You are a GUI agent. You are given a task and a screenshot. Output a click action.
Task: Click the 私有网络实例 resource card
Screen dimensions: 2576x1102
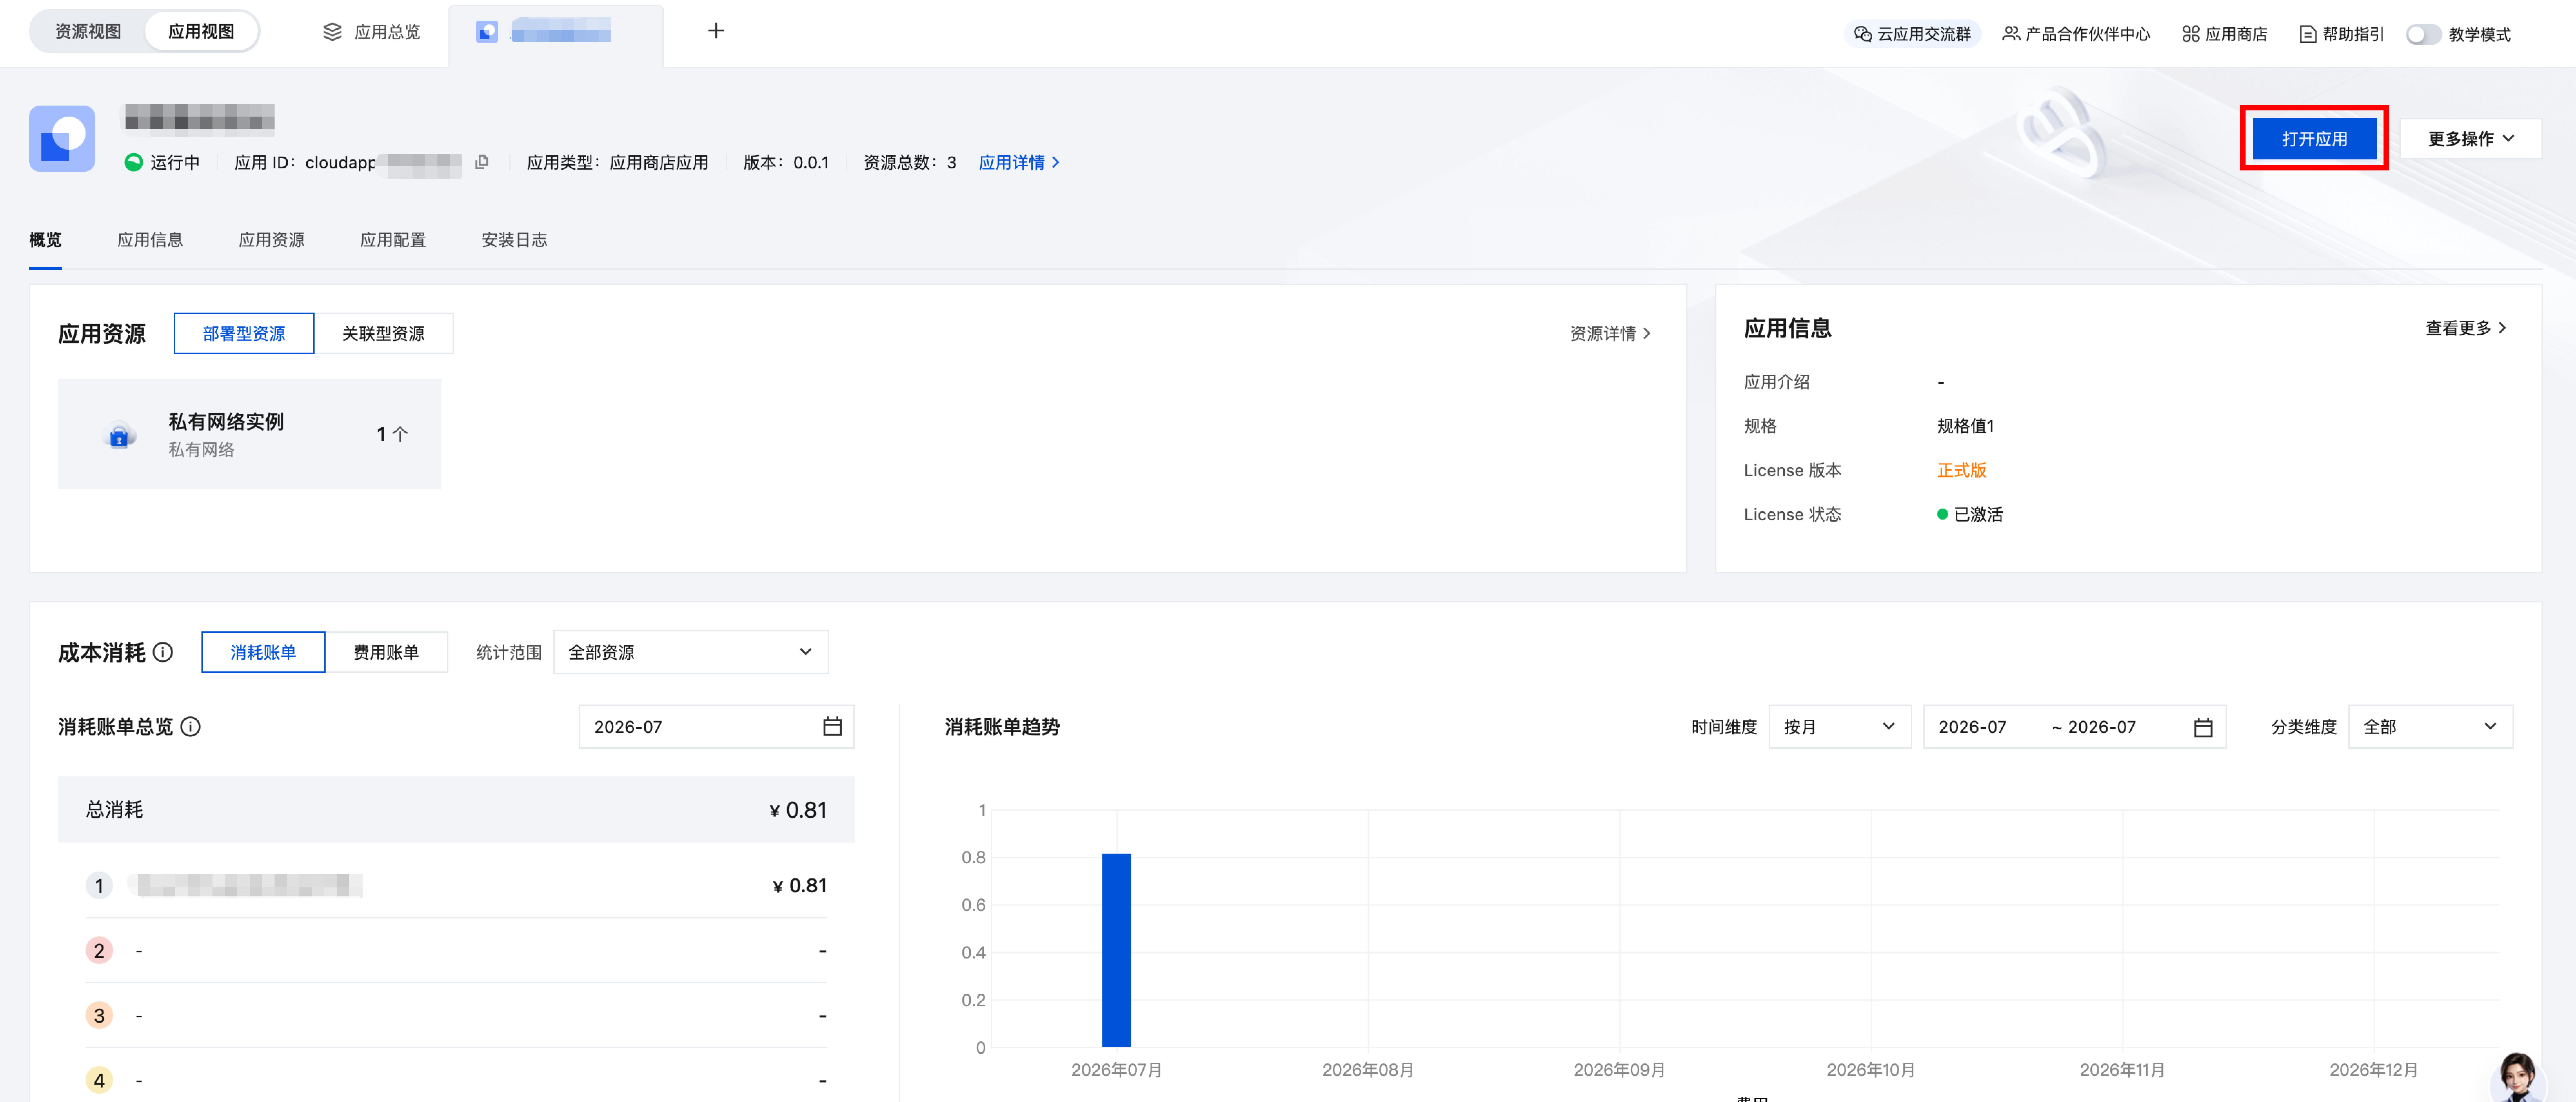249,434
